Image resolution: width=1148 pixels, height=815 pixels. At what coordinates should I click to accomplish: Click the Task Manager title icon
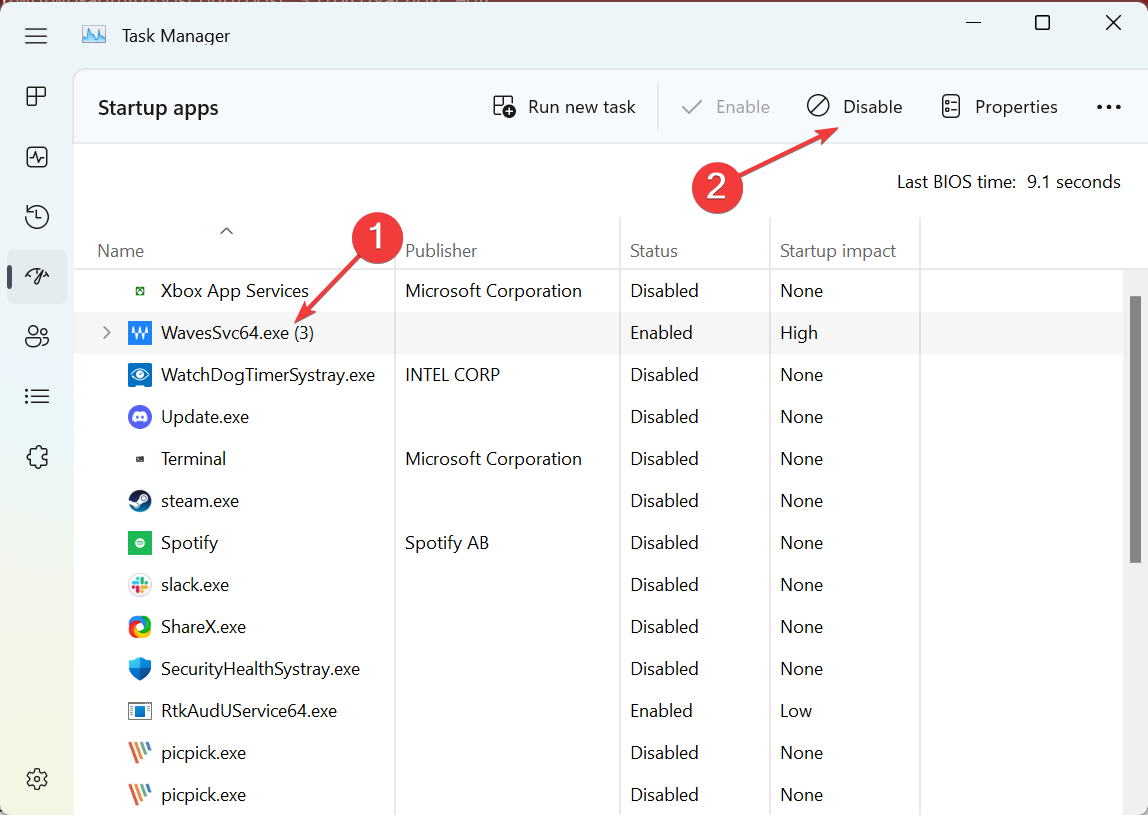pyautogui.click(x=94, y=35)
